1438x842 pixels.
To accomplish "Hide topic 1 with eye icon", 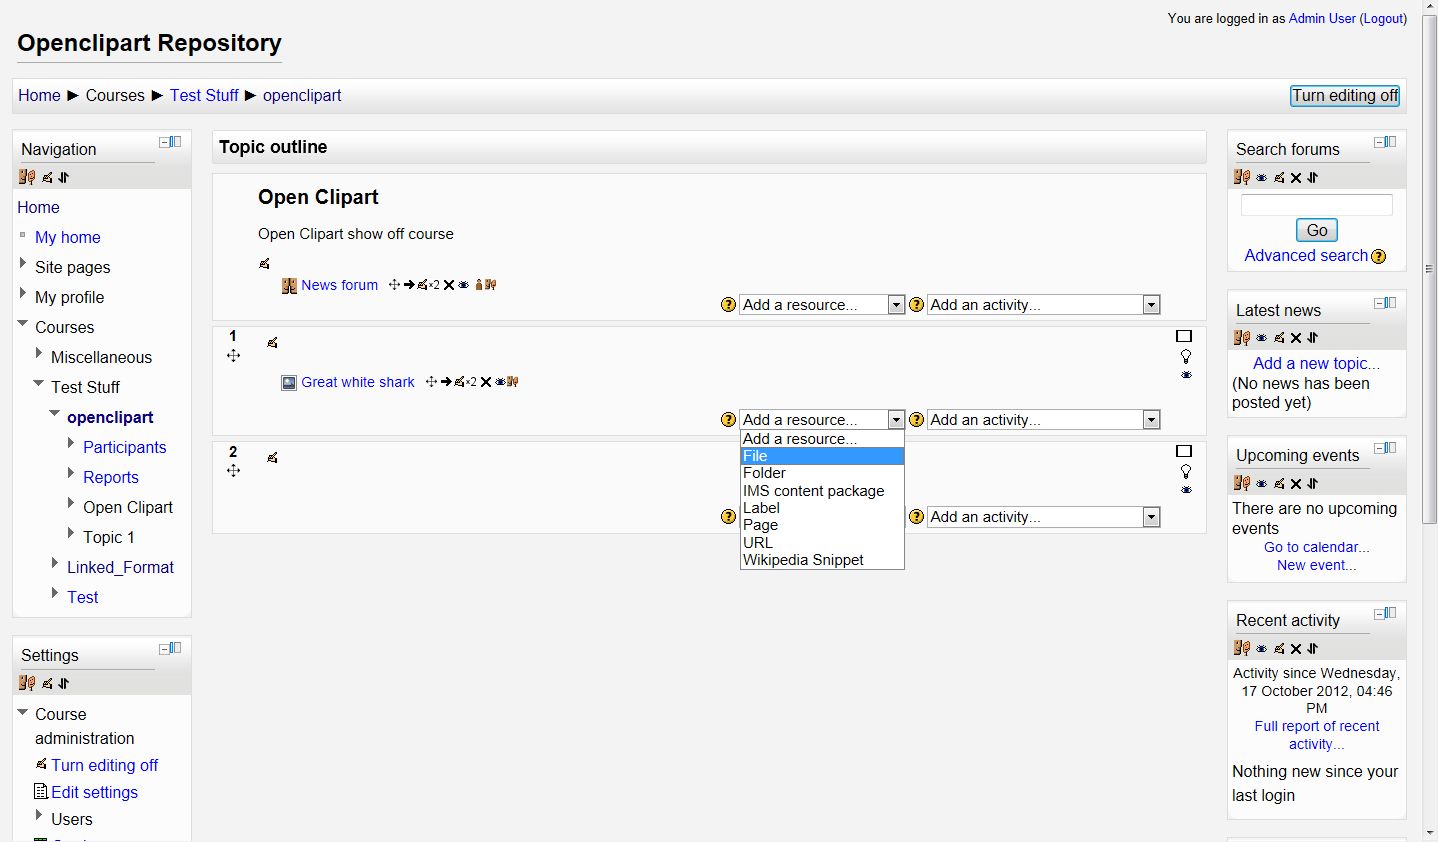I will pos(1186,375).
